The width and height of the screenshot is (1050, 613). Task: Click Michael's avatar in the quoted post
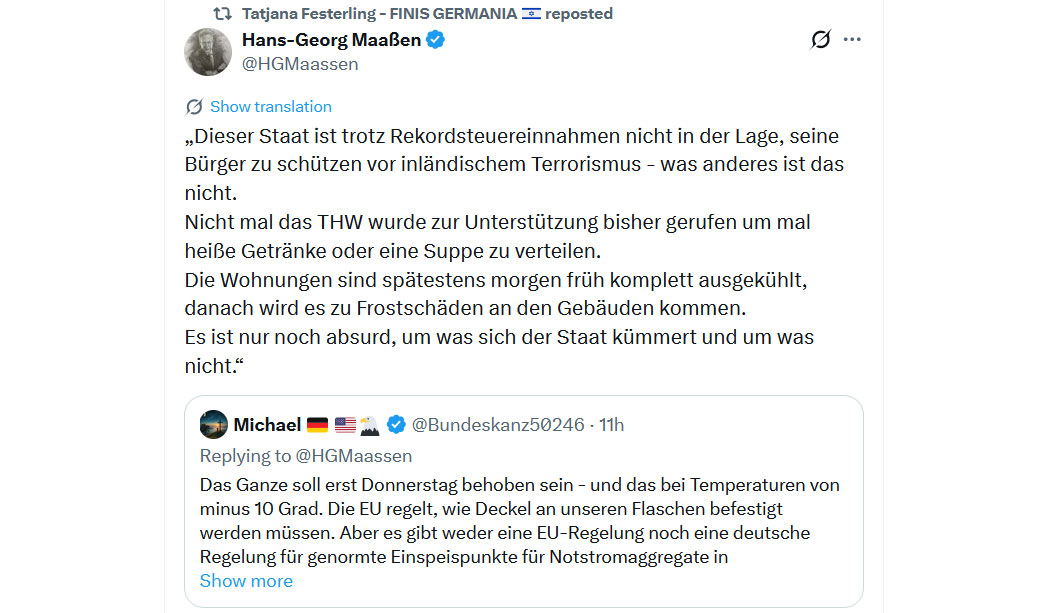pyautogui.click(x=213, y=424)
